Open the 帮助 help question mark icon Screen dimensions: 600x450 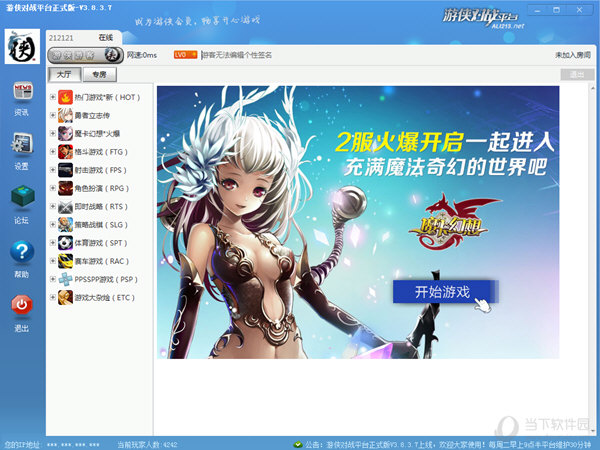pyautogui.click(x=22, y=252)
